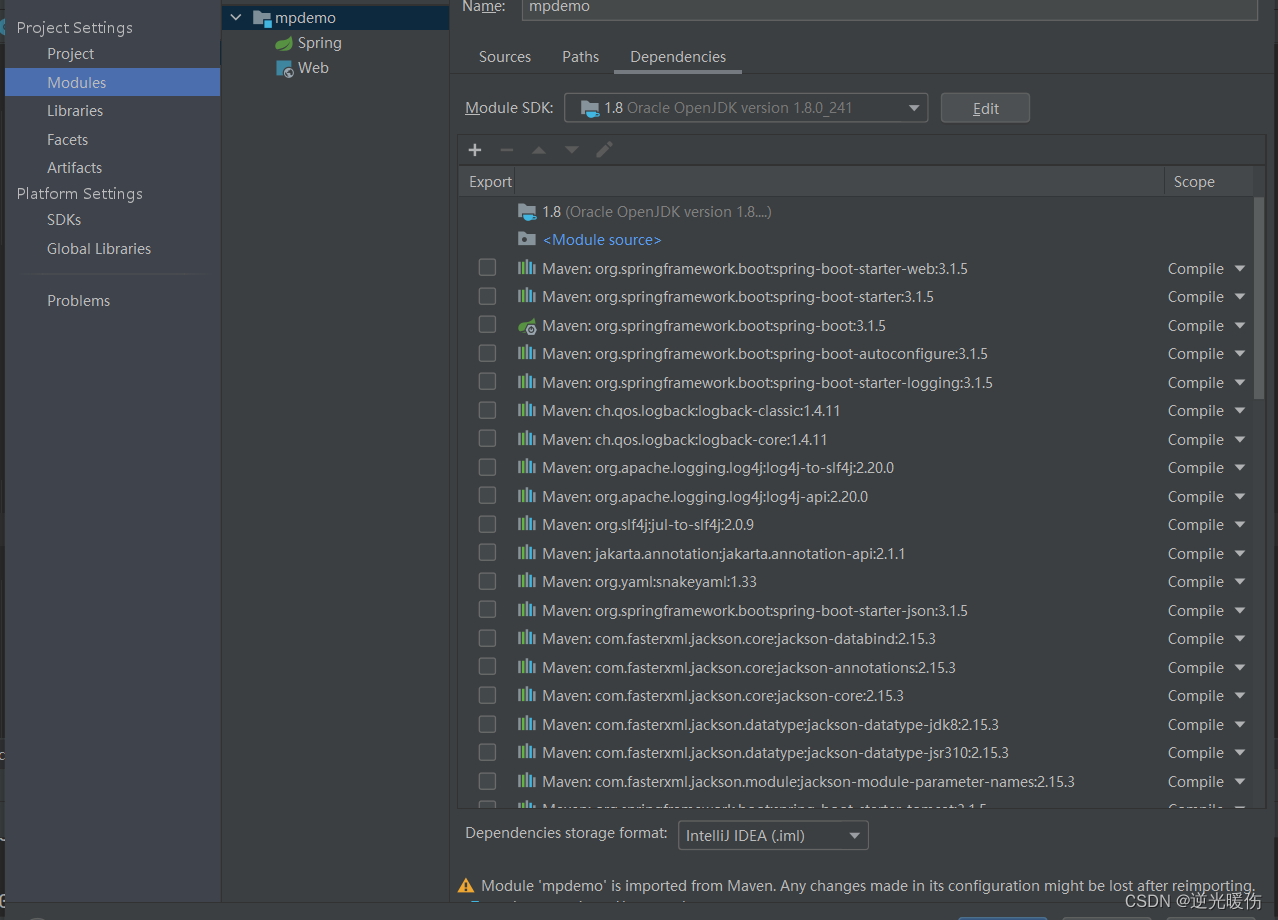The height and width of the screenshot is (920, 1278).
Task: Click the Move Down arrow icon
Action: tap(570, 149)
